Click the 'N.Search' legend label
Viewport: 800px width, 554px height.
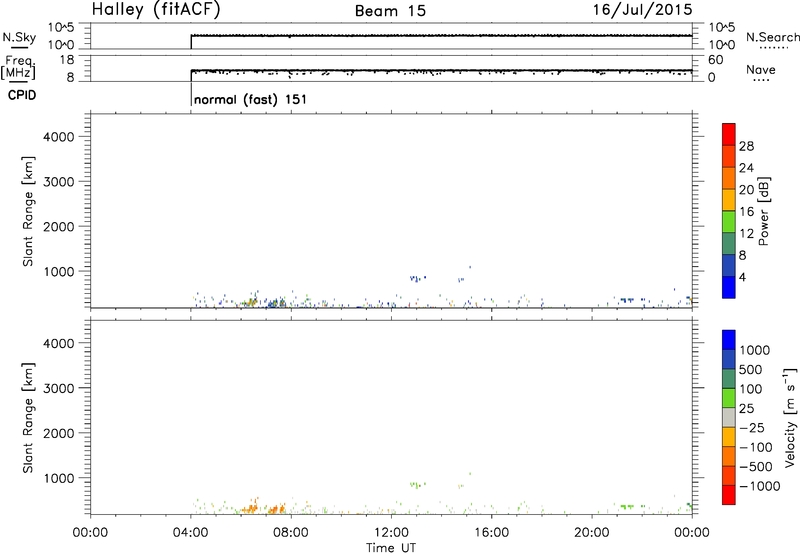click(x=772, y=37)
